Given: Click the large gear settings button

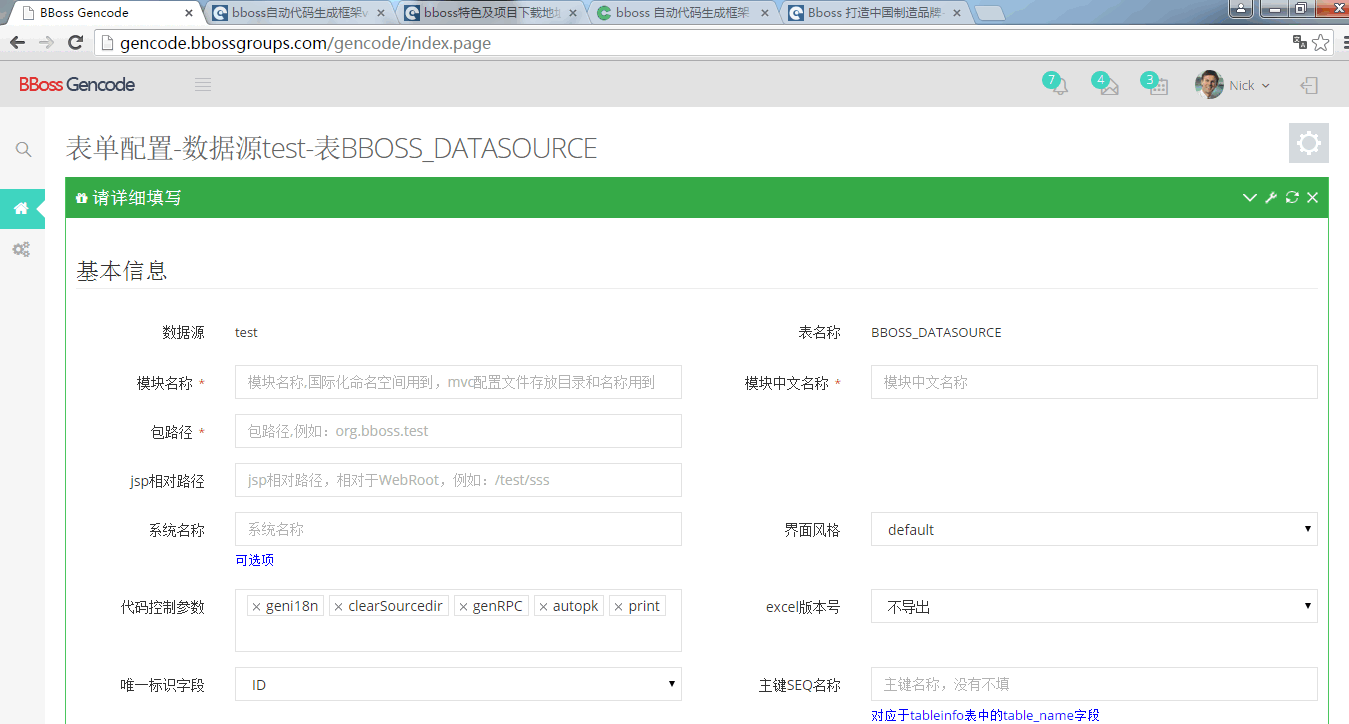Looking at the screenshot, I should [1308, 143].
